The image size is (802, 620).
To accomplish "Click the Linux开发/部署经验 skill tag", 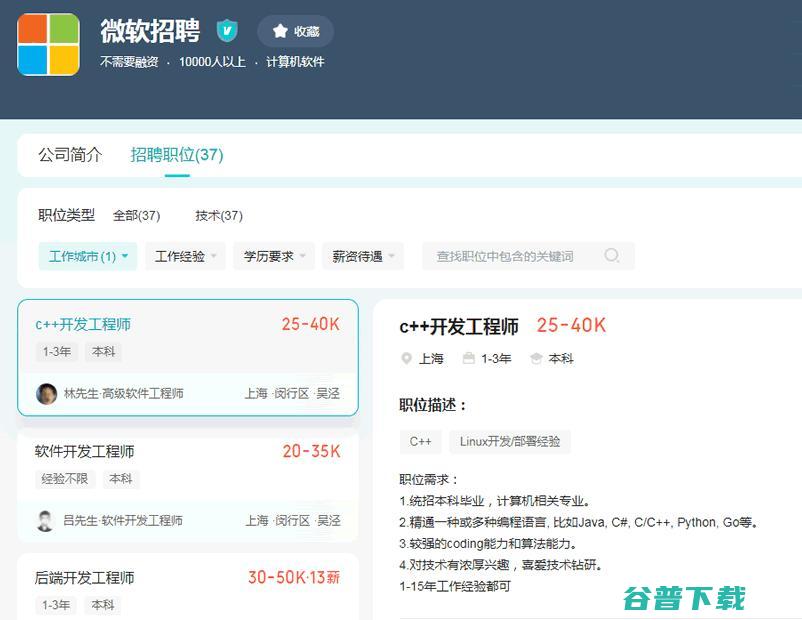I will click(x=510, y=441).
